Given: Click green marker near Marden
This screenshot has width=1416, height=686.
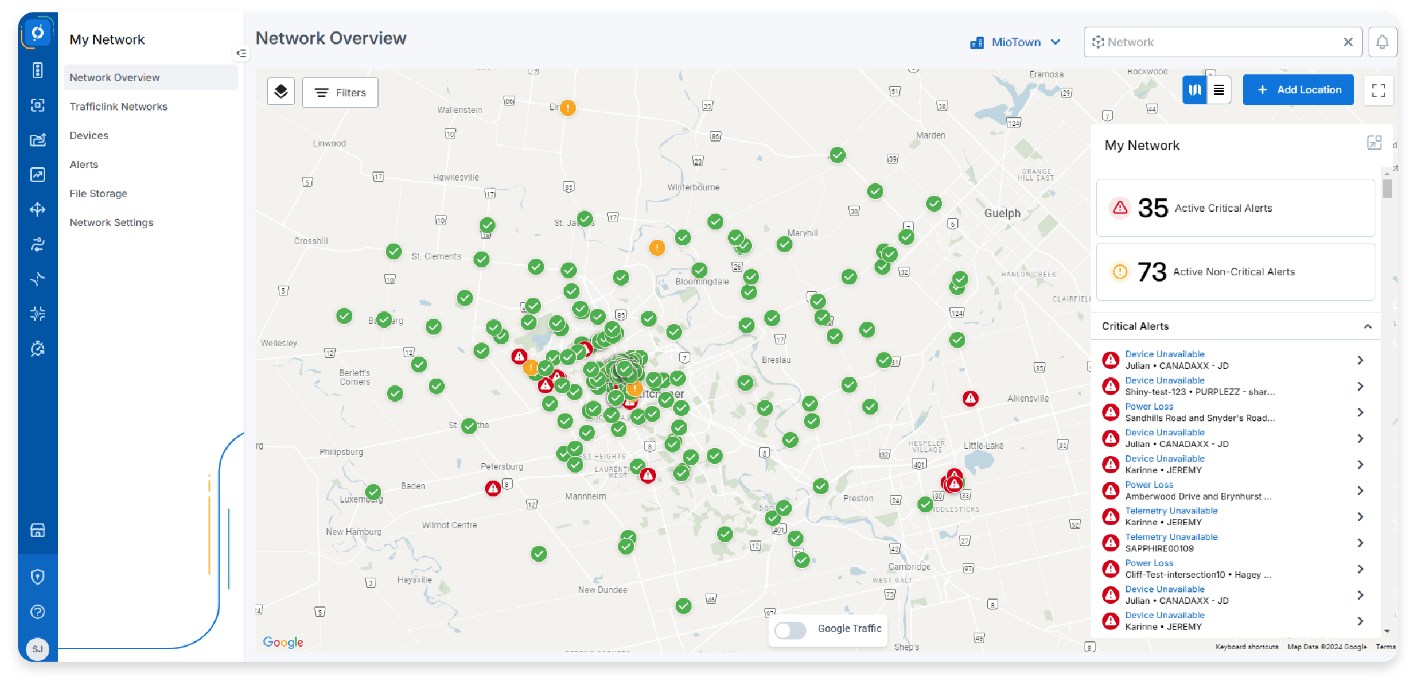Looking at the screenshot, I should click(838, 155).
